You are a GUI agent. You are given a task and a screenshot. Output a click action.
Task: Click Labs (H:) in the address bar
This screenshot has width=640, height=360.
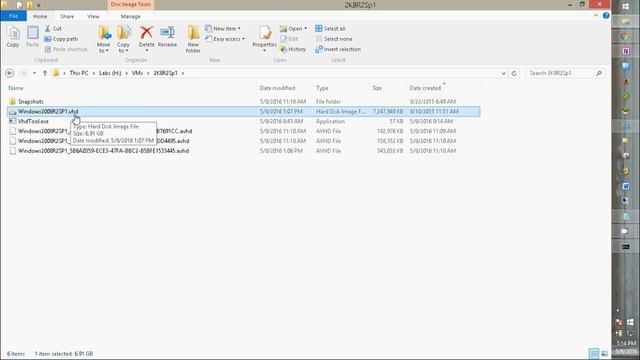(x=110, y=73)
